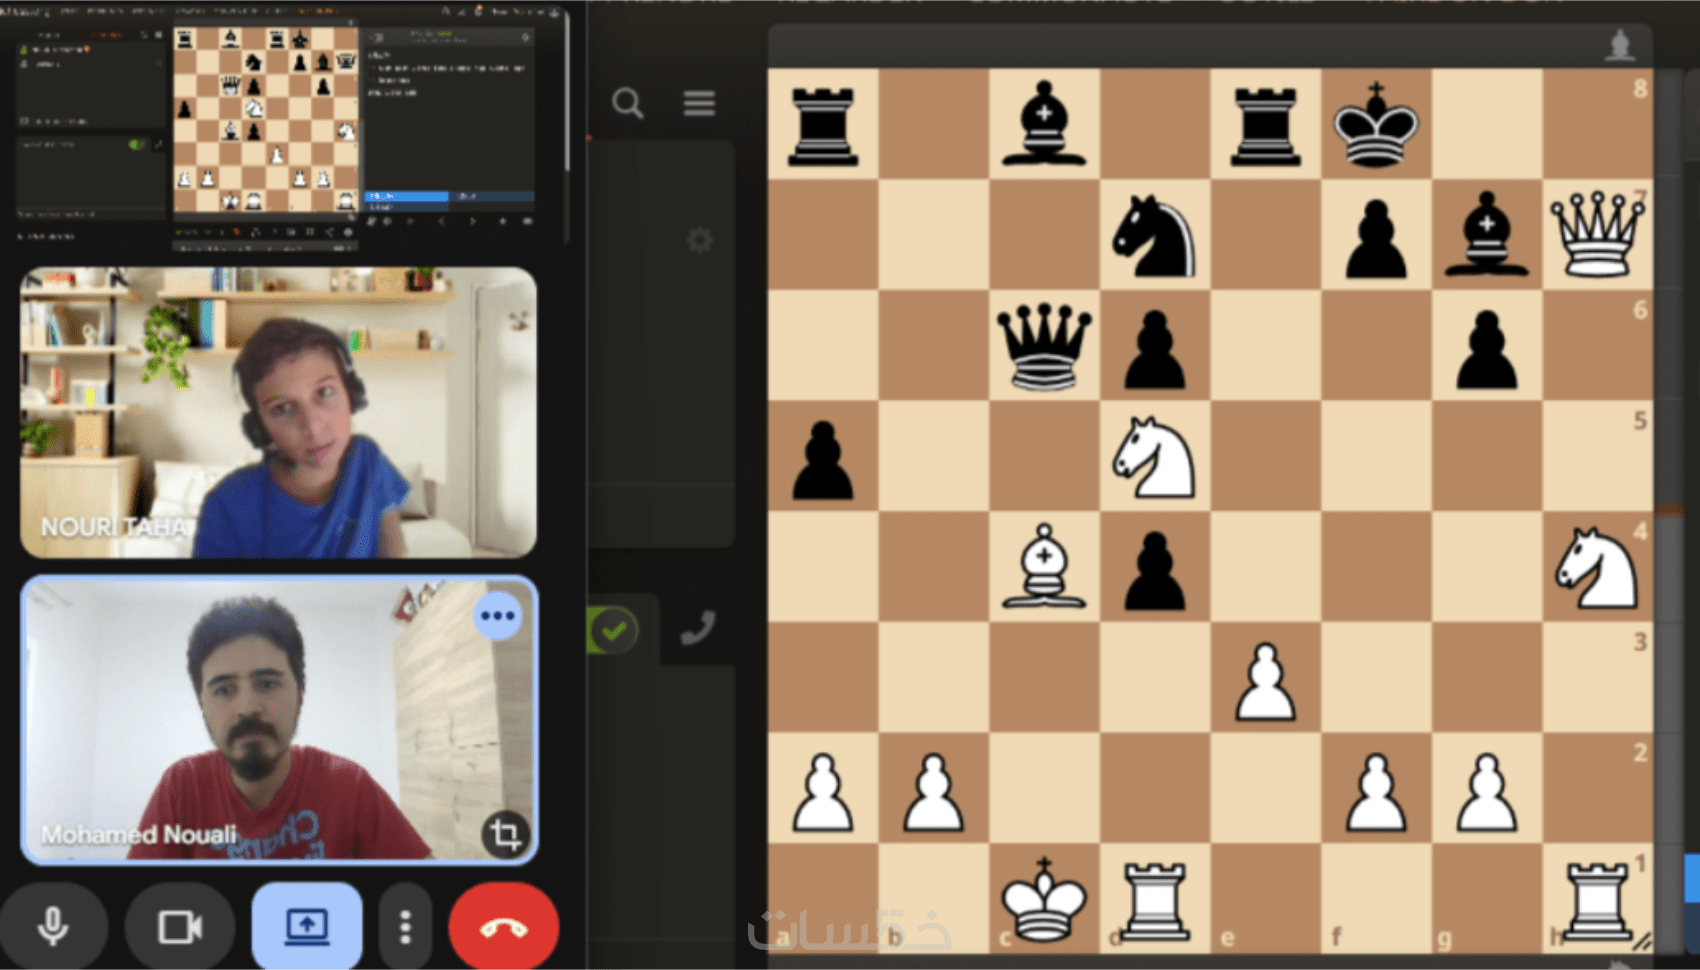End the call with the red hang-up button
This screenshot has height=970, width=1700.
[x=504, y=927]
